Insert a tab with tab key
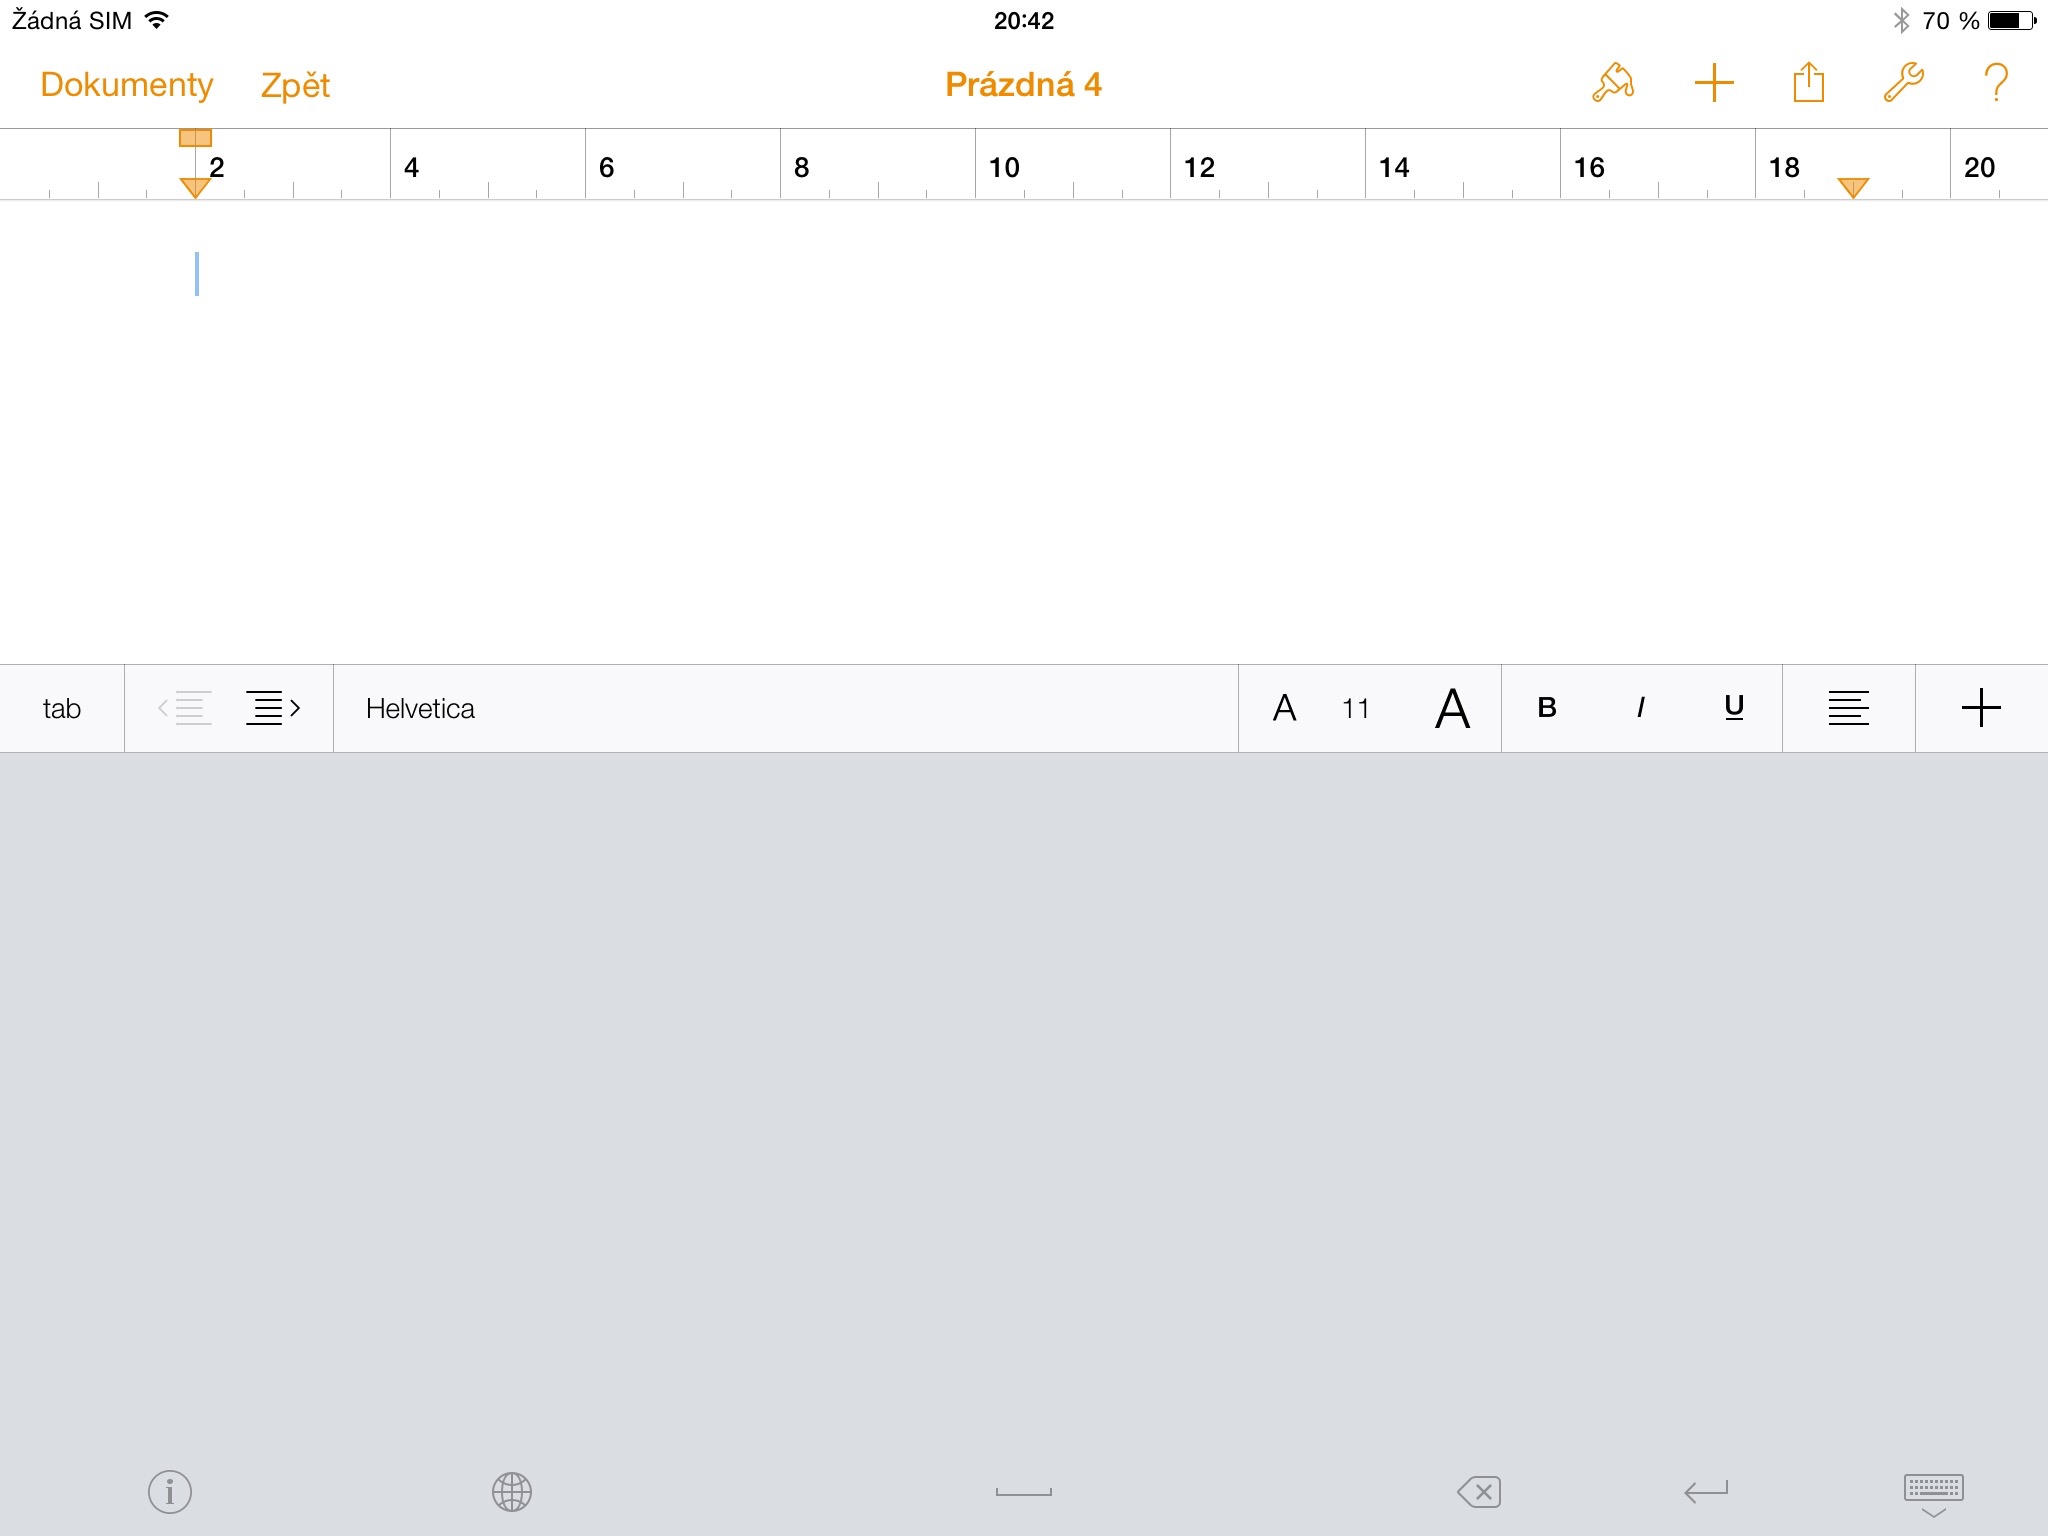The height and width of the screenshot is (1536, 2048). click(x=62, y=708)
